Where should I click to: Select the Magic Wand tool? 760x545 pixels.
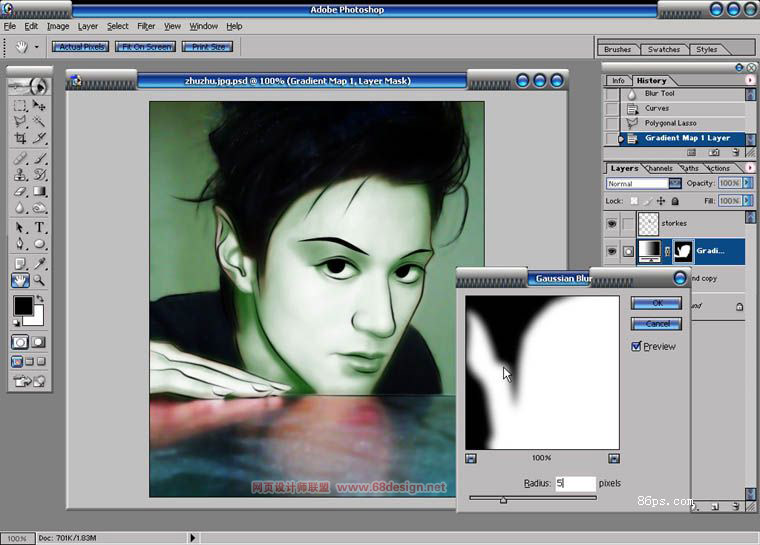[x=40, y=122]
